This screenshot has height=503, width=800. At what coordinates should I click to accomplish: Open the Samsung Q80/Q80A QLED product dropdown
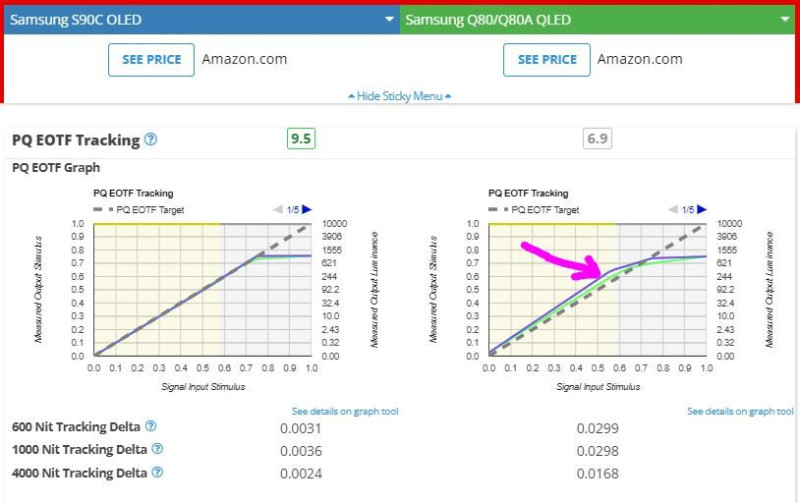[597, 20]
